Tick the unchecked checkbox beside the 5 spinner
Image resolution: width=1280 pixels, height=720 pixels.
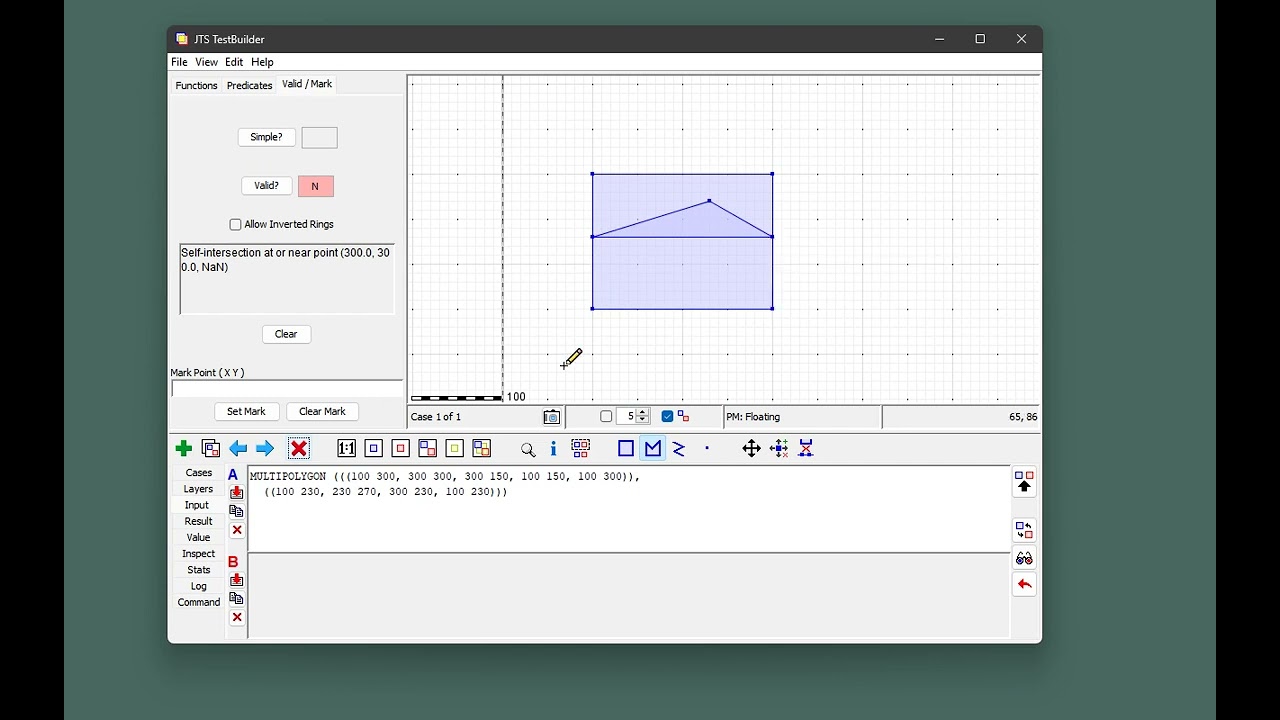606,417
